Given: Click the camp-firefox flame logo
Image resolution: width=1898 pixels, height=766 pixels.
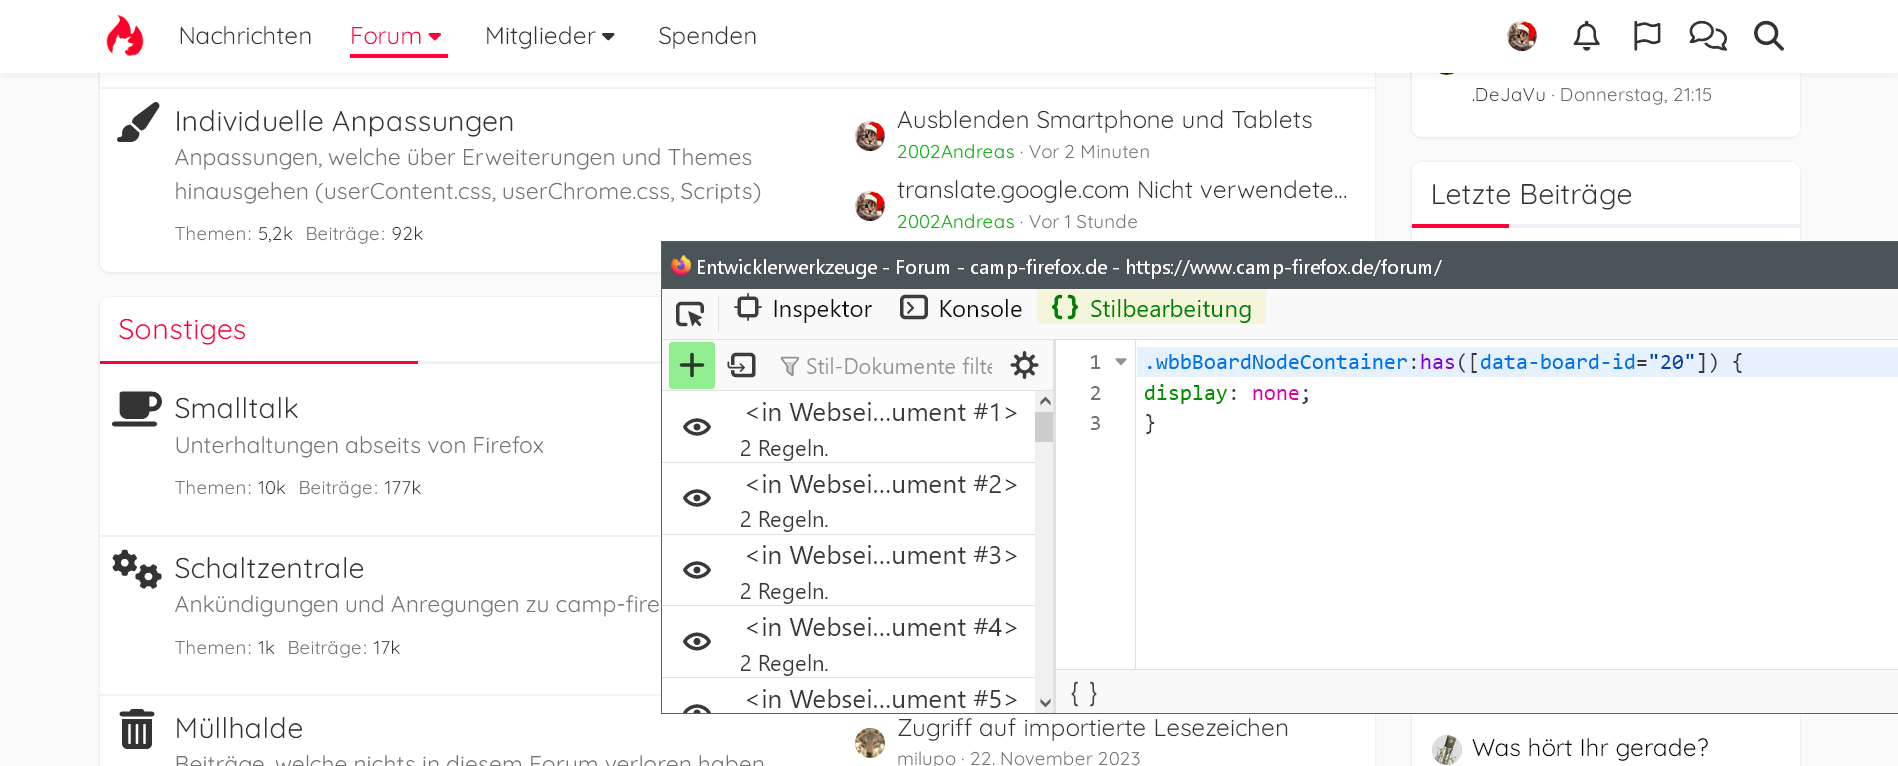Looking at the screenshot, I should [x=125, y=36].
